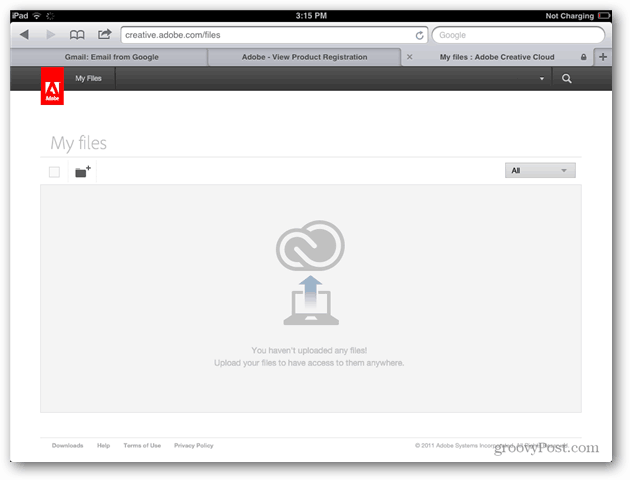630x480 pixels.
Task: Close the My files tab
Action: point(409,57)
